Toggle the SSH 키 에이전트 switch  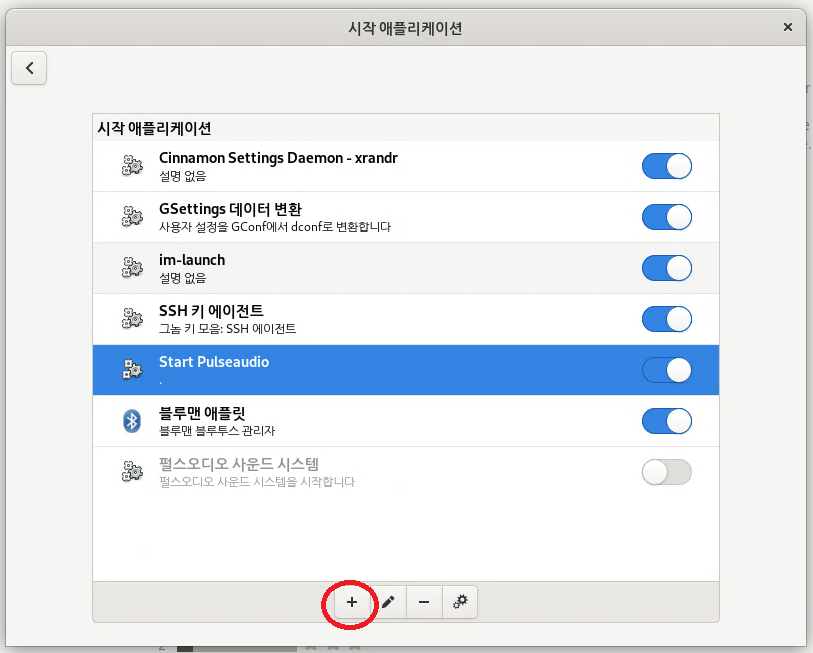pos(667,318)
